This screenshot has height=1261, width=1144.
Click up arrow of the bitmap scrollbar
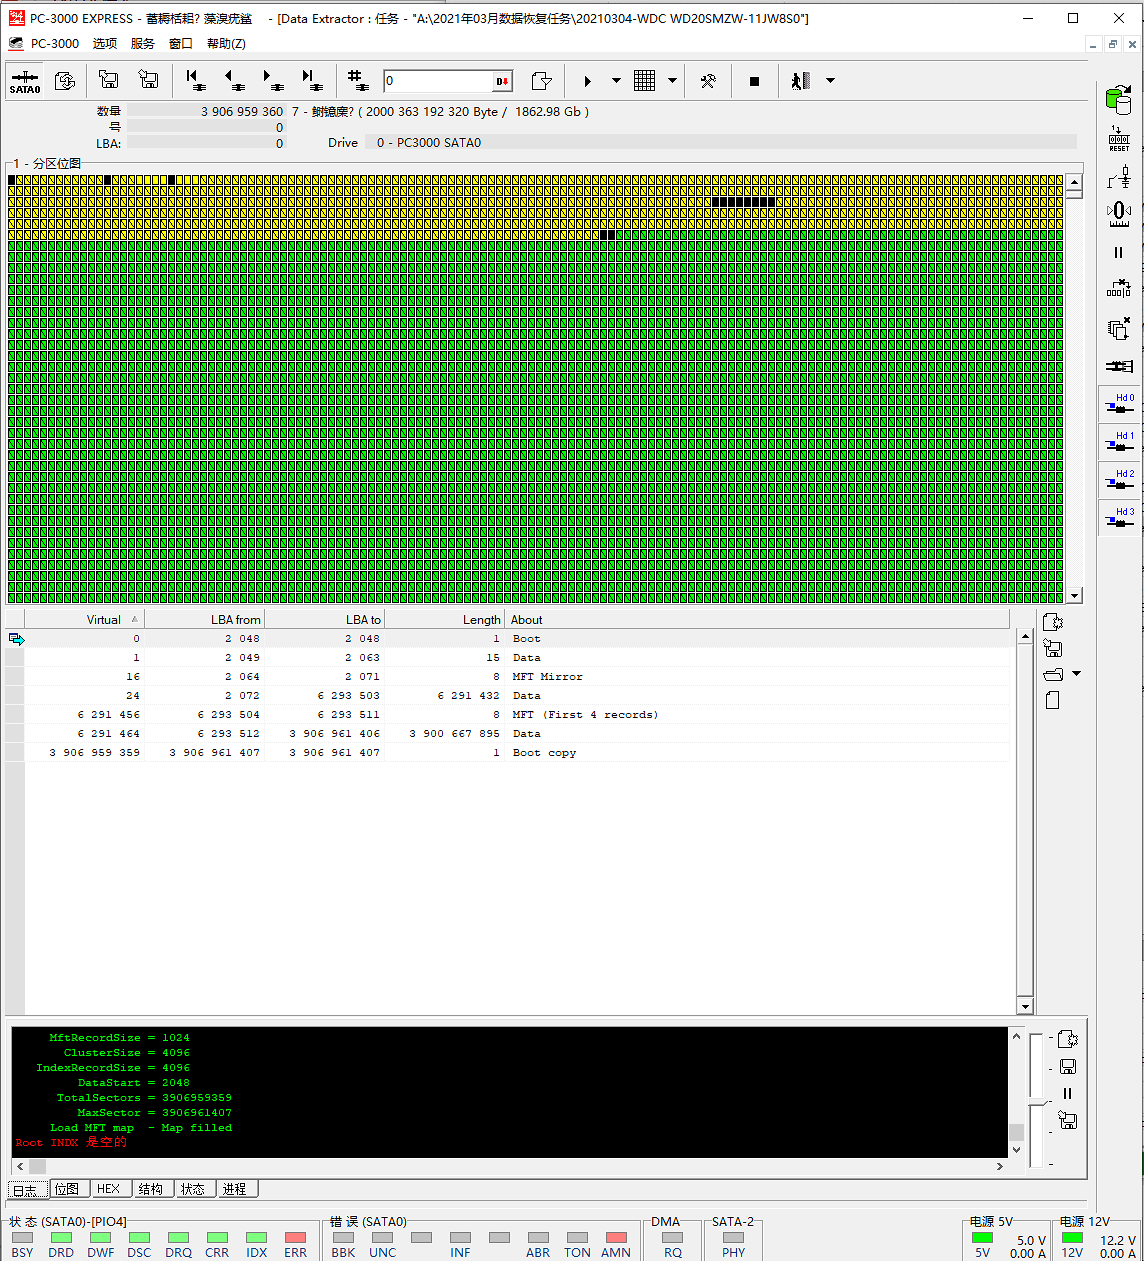coord(1075,182)
